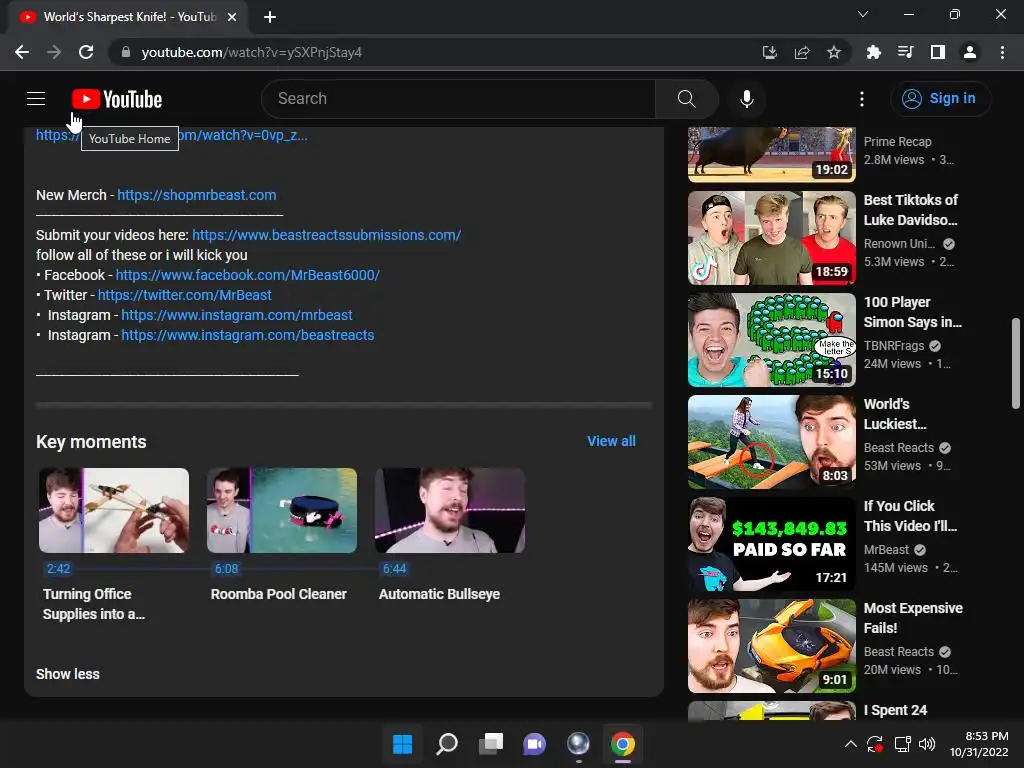The image size is (1024, 768).
Task: Open YouTube settings three-dot menu
Action: pyautogui.click(x=862, y=99)
